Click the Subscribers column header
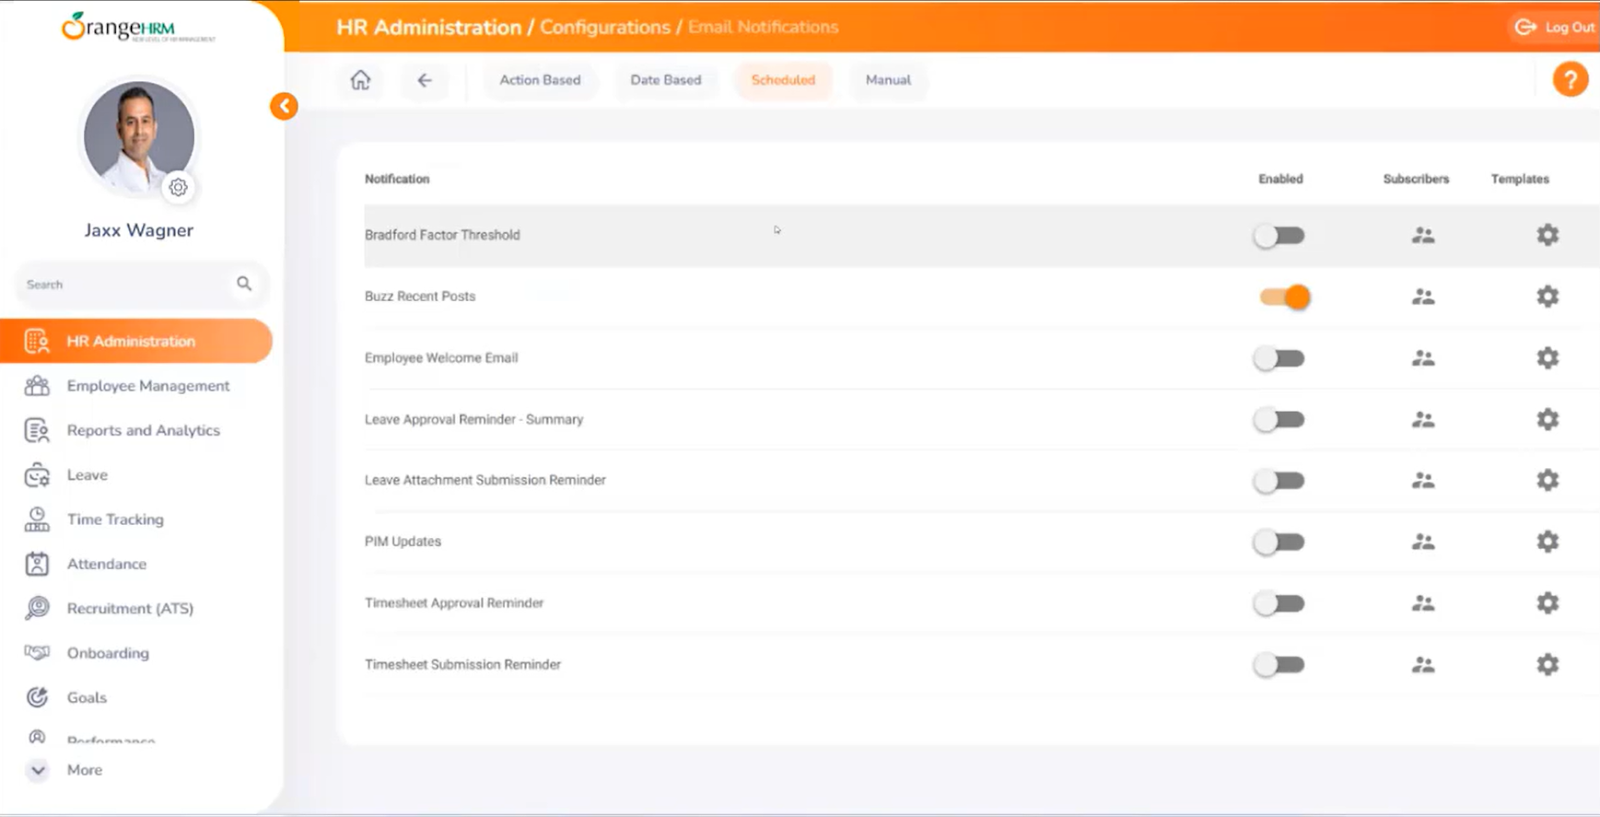Image resolution: width=1600 pixels, height=817 pixels. tap(1416, 179)
